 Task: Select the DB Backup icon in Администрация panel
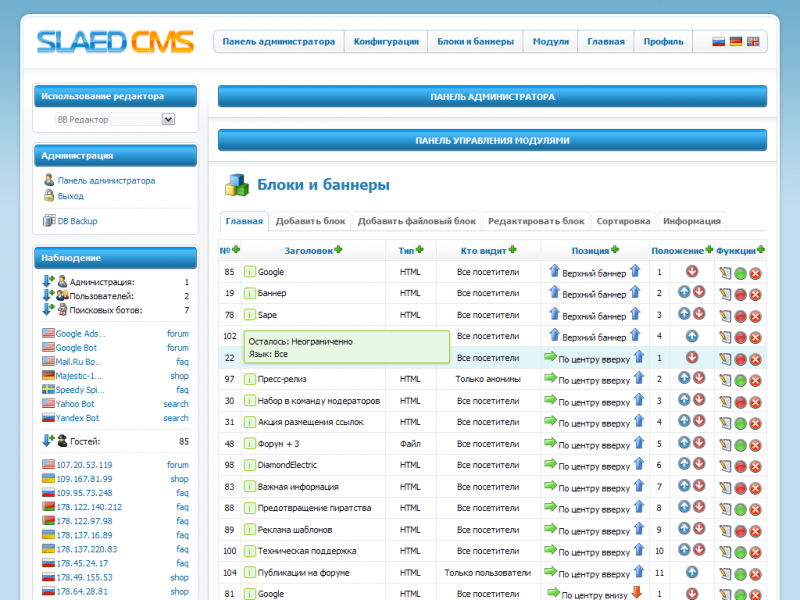(47, 220)
